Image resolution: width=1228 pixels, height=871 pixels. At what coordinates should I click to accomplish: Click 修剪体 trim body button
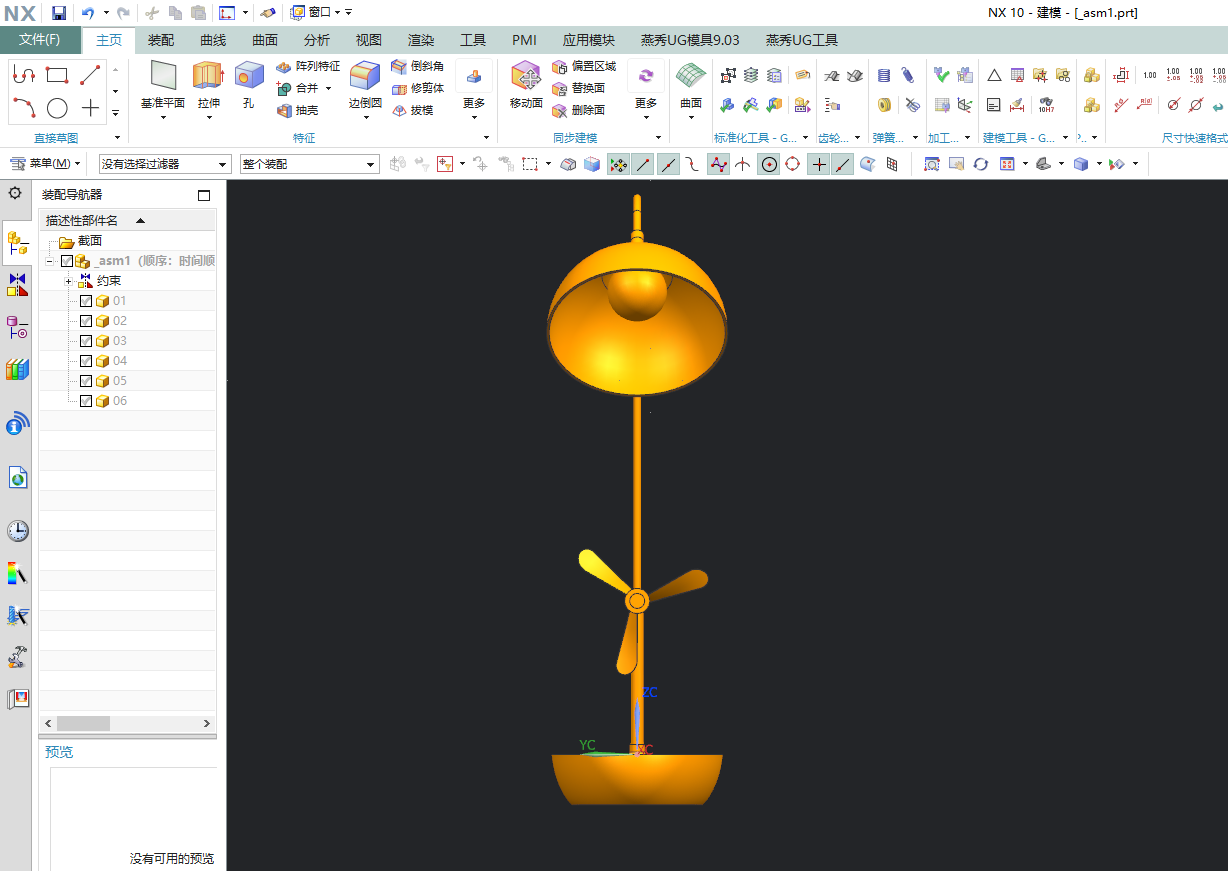417,88
